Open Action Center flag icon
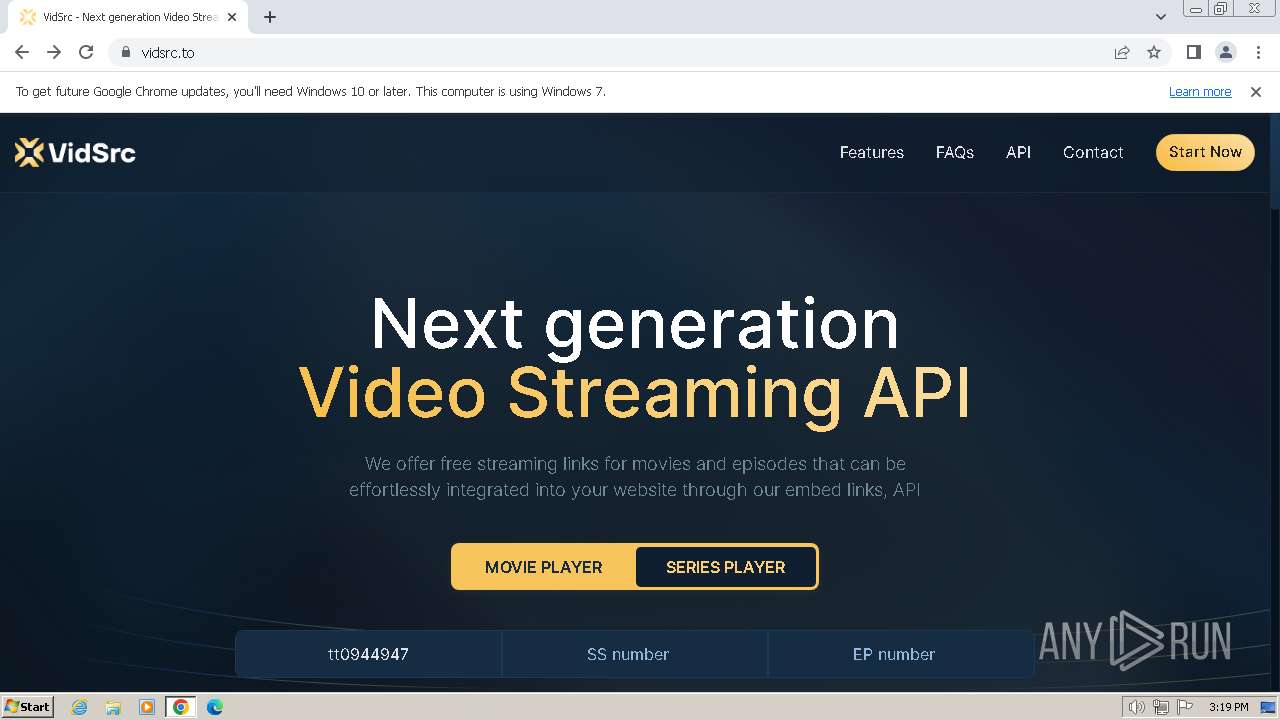Viewport: 1280px width, 720px height. pyautogui.click(x=1185, y=707)
